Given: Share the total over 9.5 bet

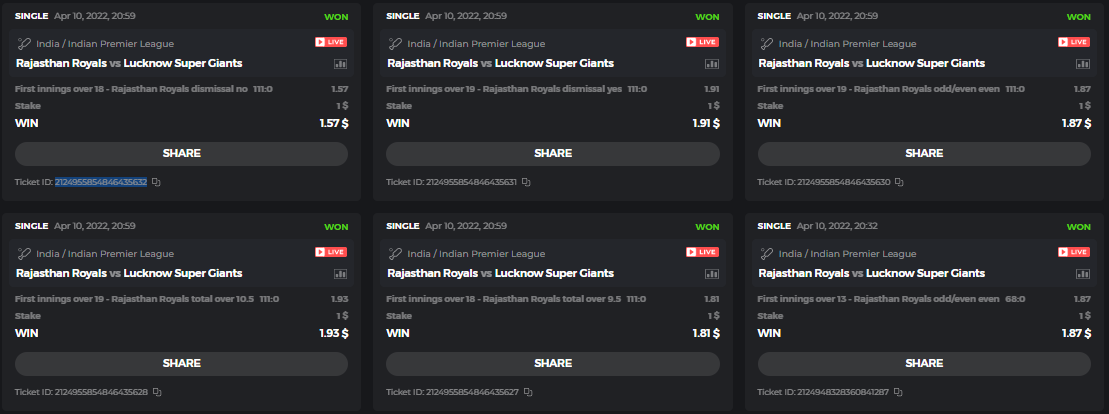Looking at the screenshot, I should coord(552,364).
